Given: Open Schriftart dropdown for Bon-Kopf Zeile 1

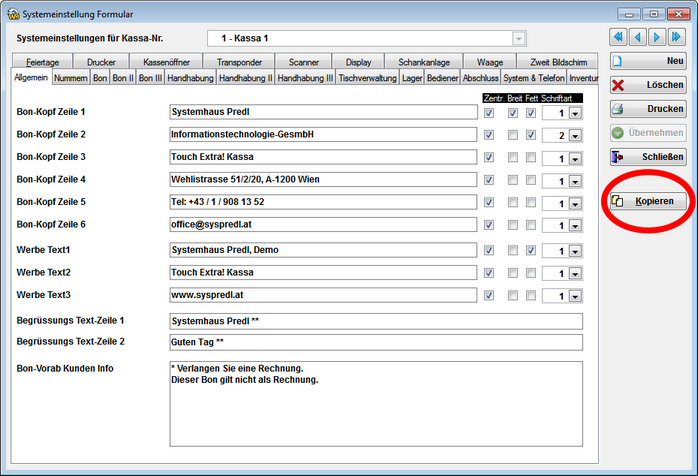Looking at the screenshot, I should (575, 114).
